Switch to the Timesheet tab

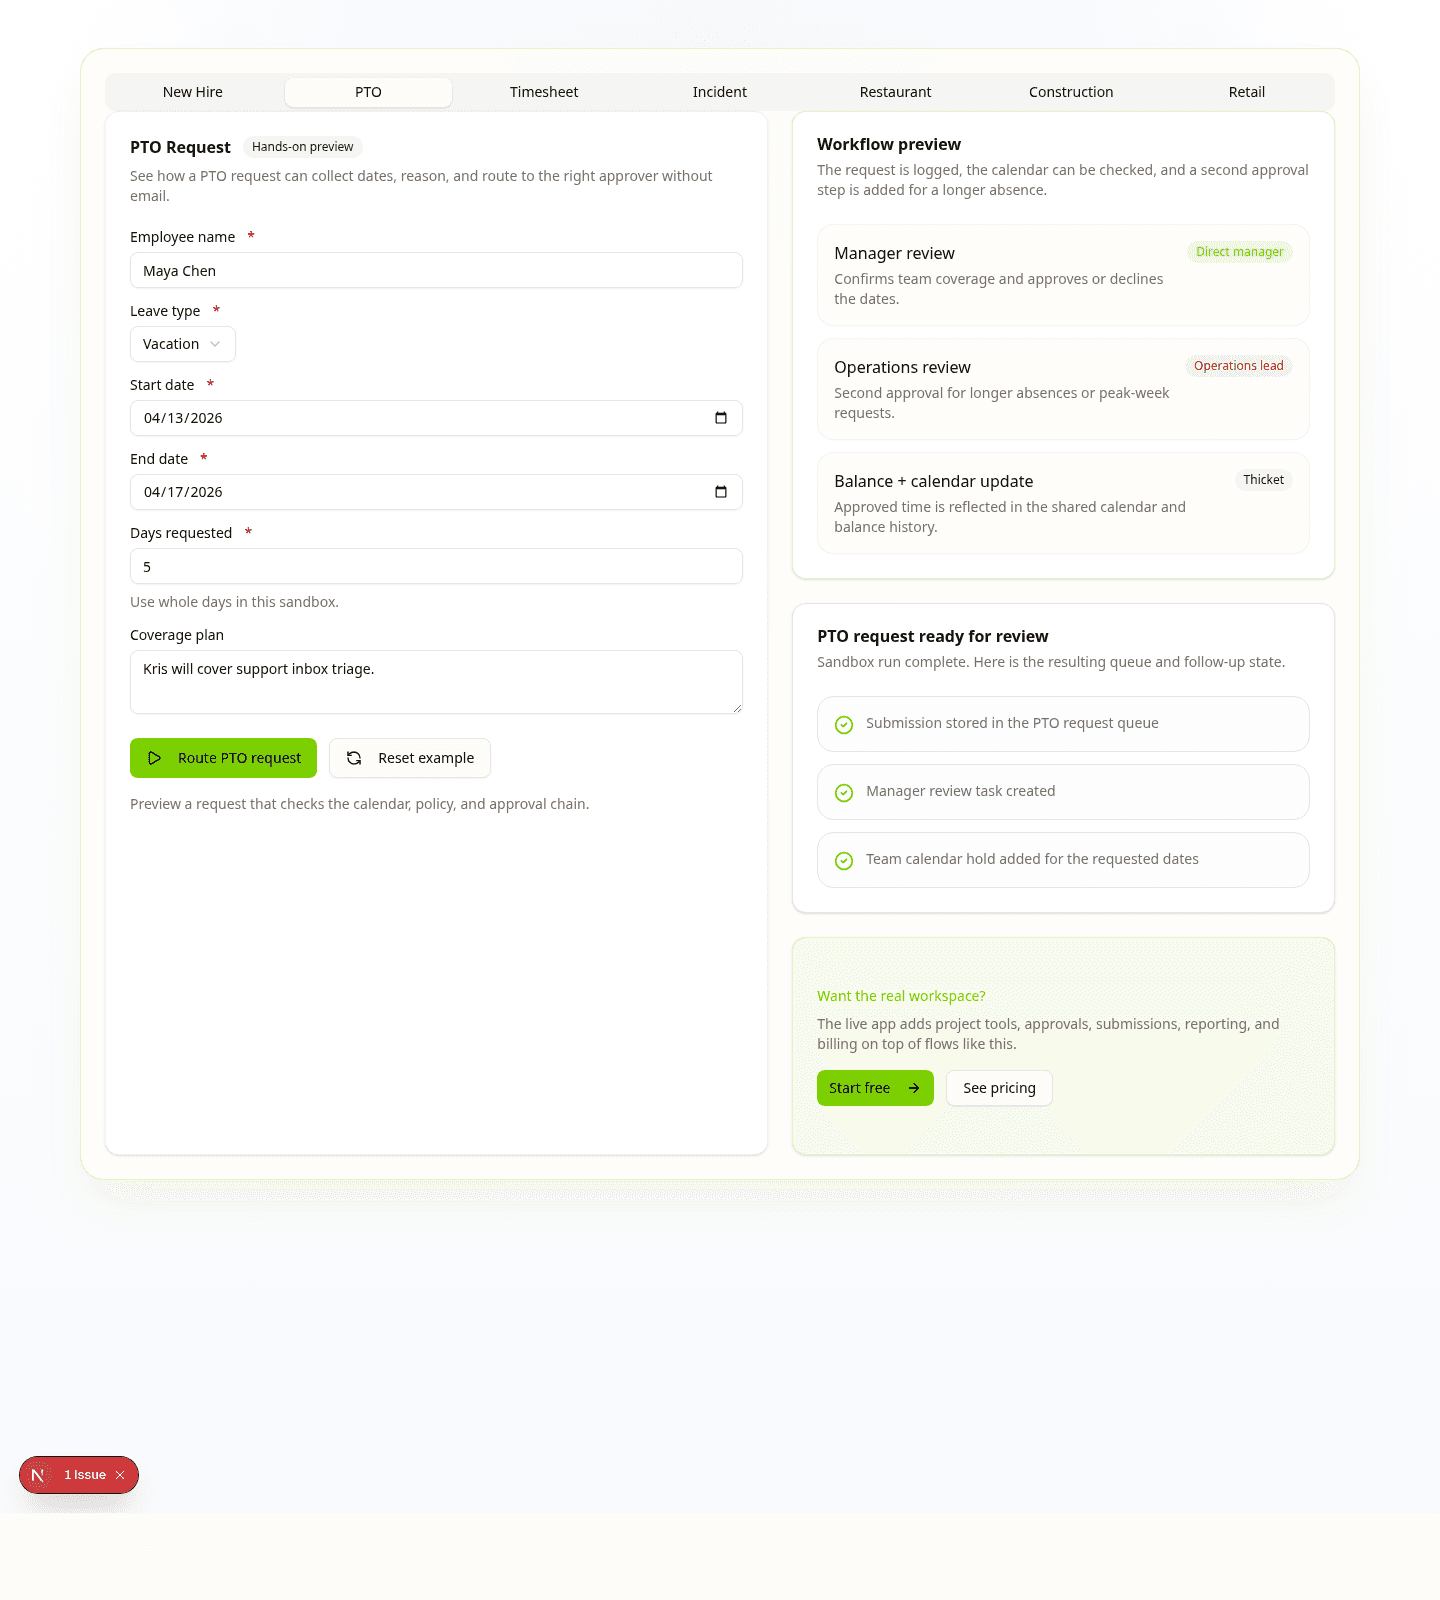(x=544, y=92)
